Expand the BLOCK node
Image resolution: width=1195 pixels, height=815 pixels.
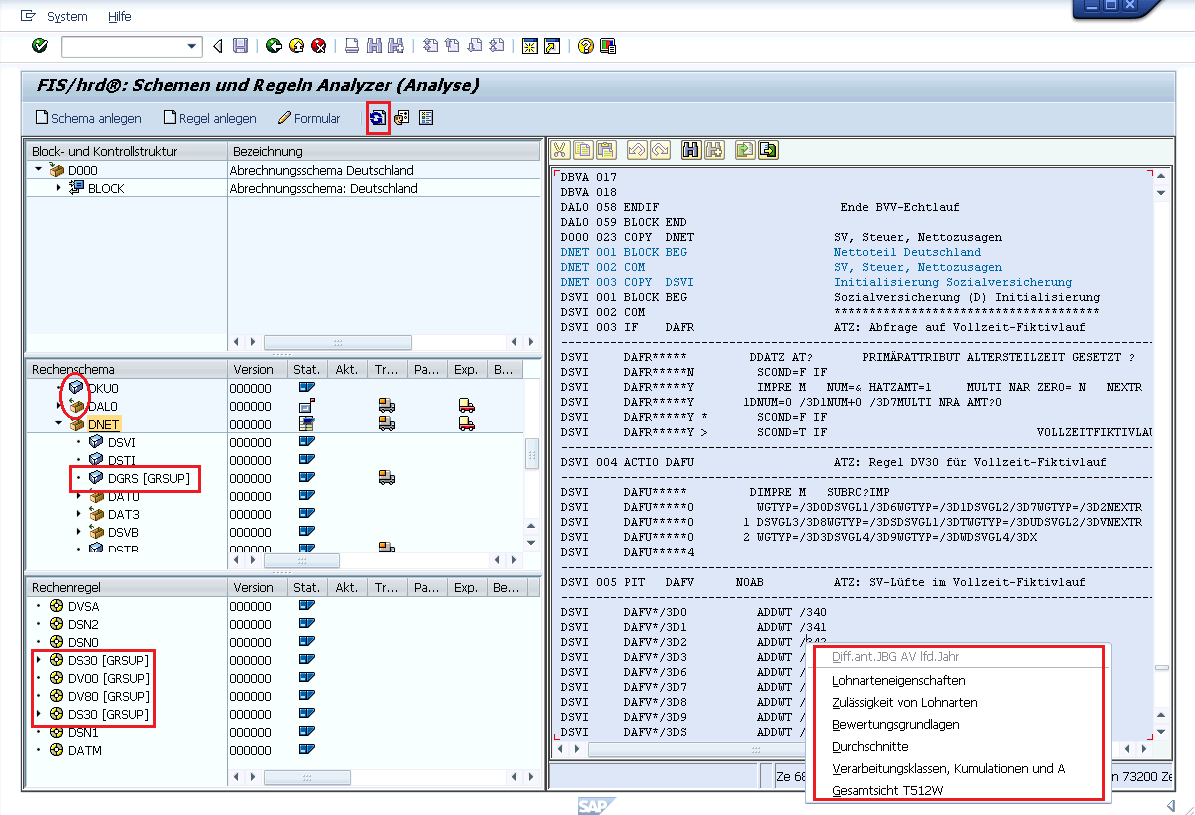coord(59,188)
